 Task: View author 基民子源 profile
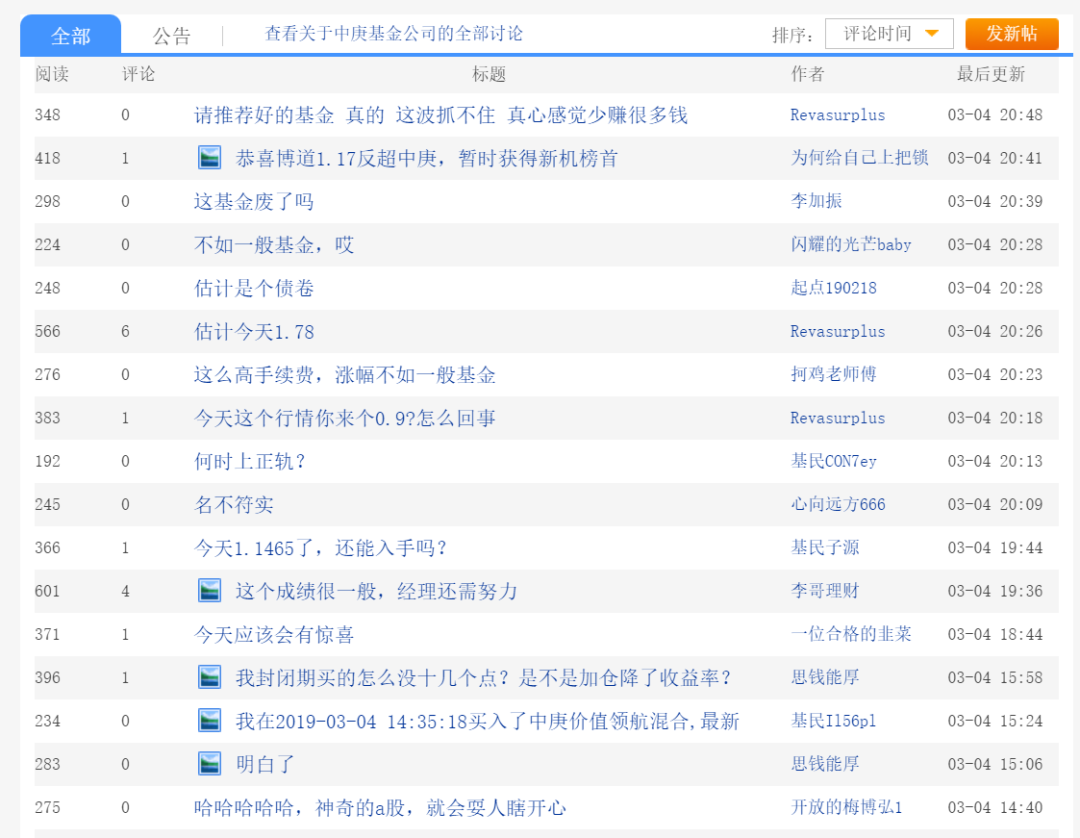(825, 548)
